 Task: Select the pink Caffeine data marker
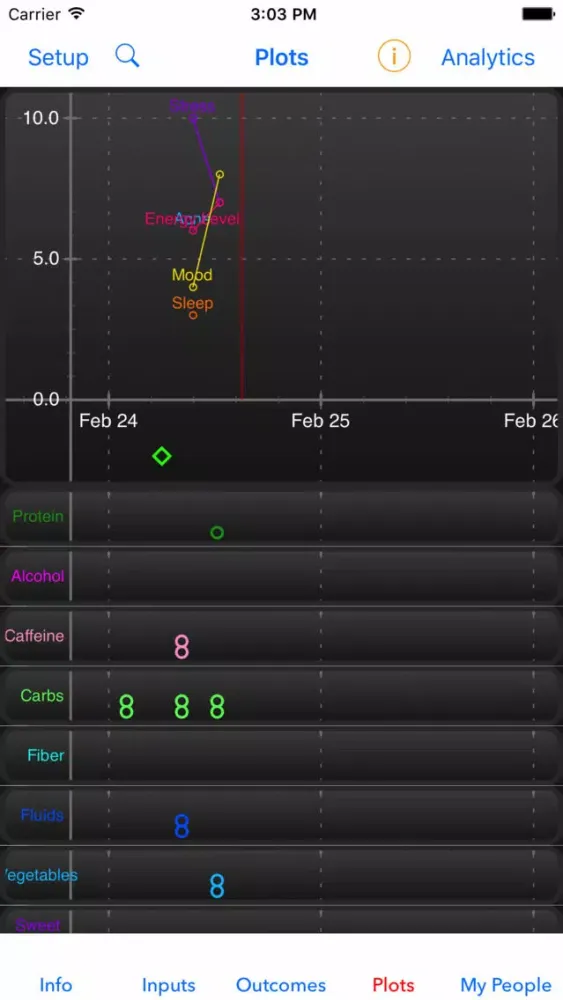pos(182,647)
